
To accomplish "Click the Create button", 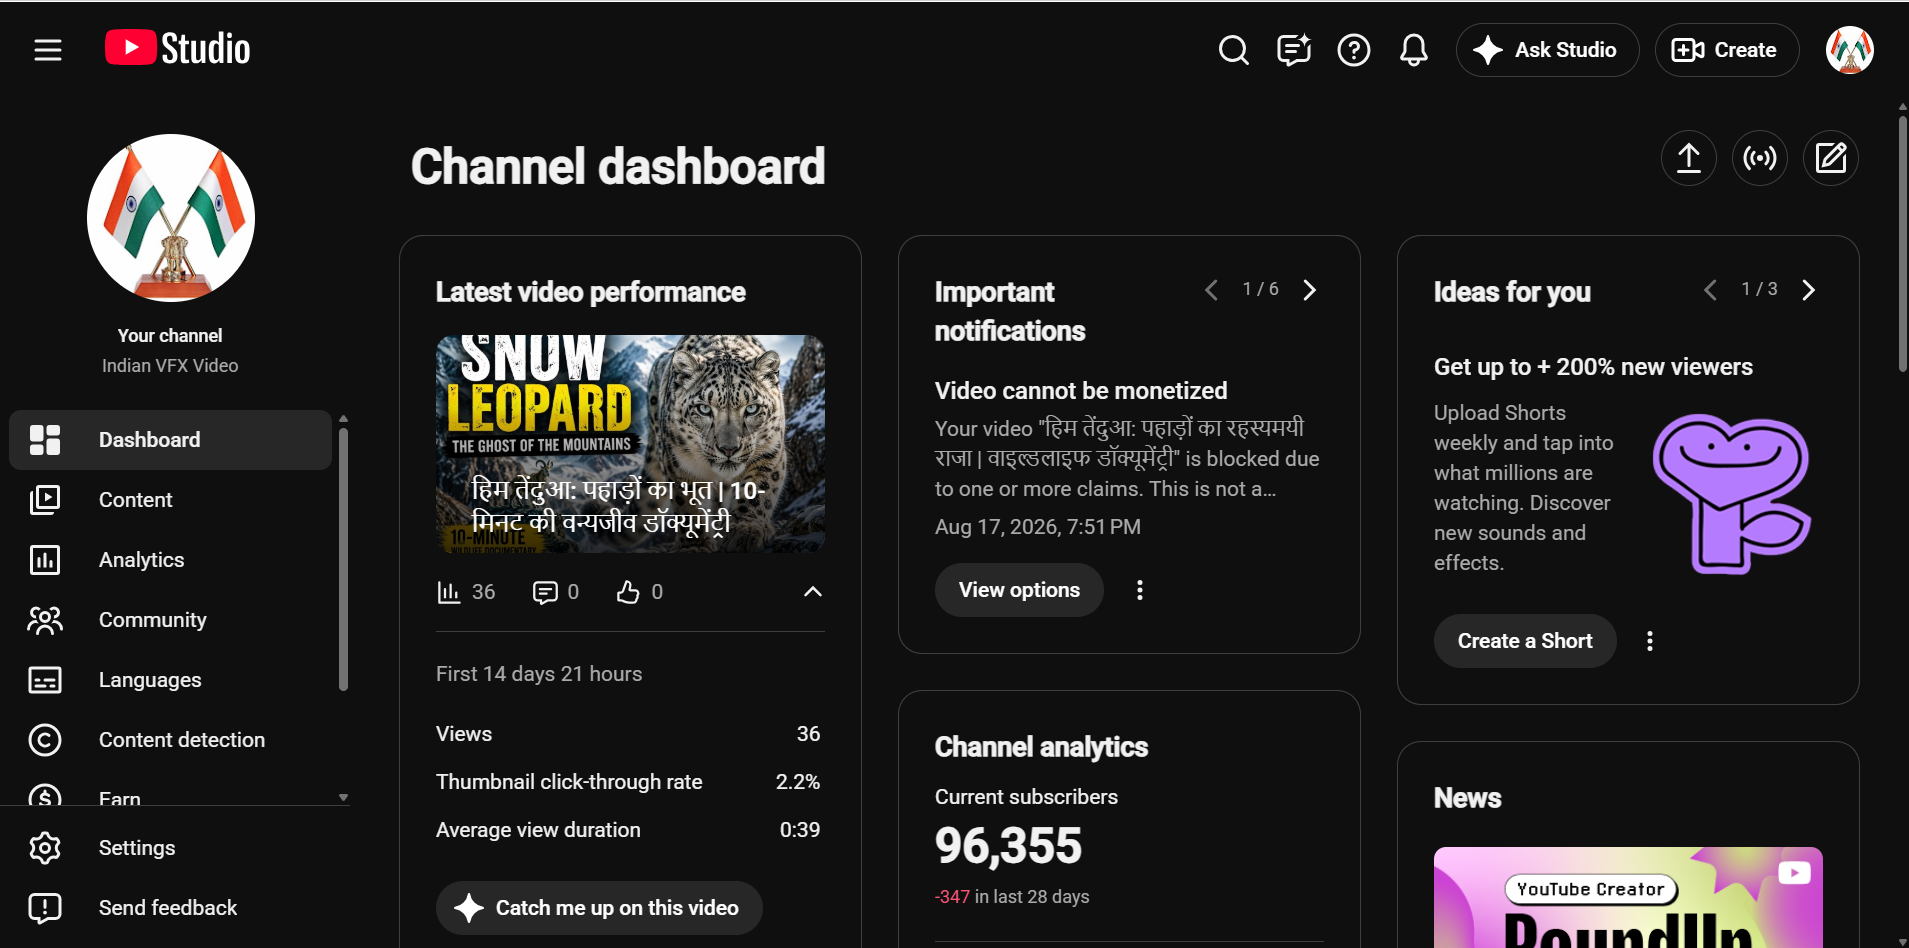I will click(1727, 50).
